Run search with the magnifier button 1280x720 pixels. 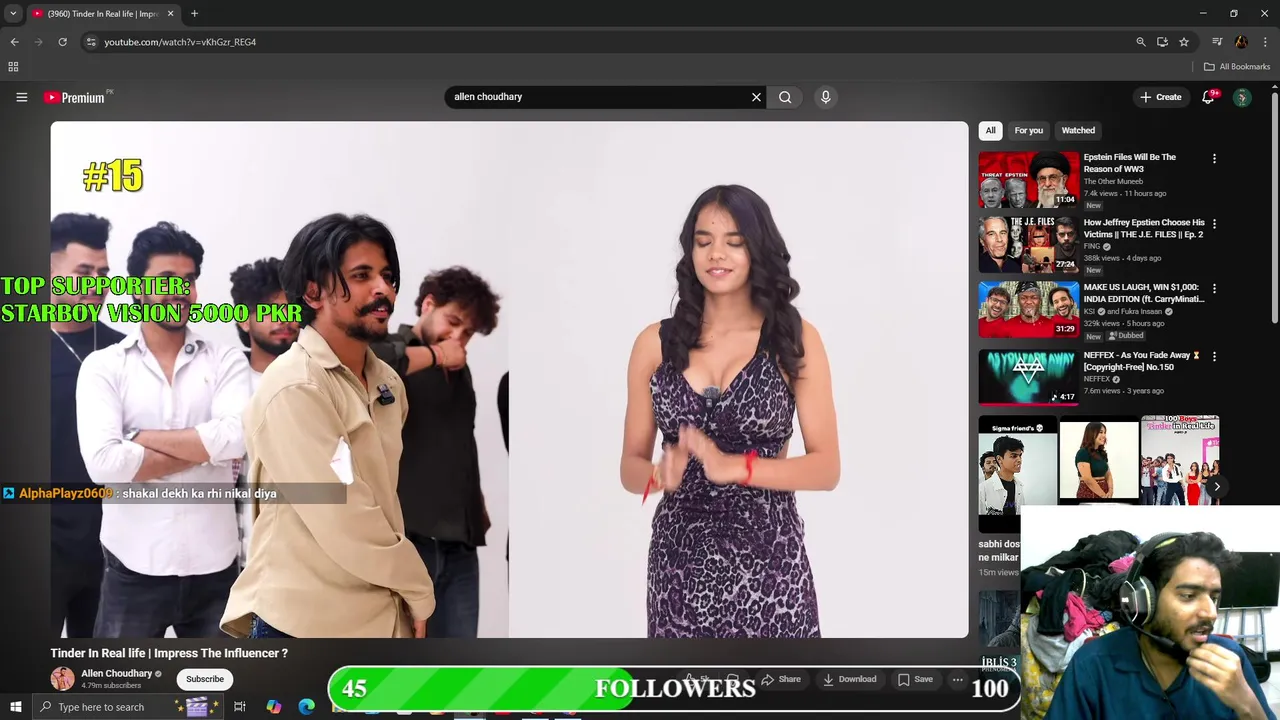785,97
